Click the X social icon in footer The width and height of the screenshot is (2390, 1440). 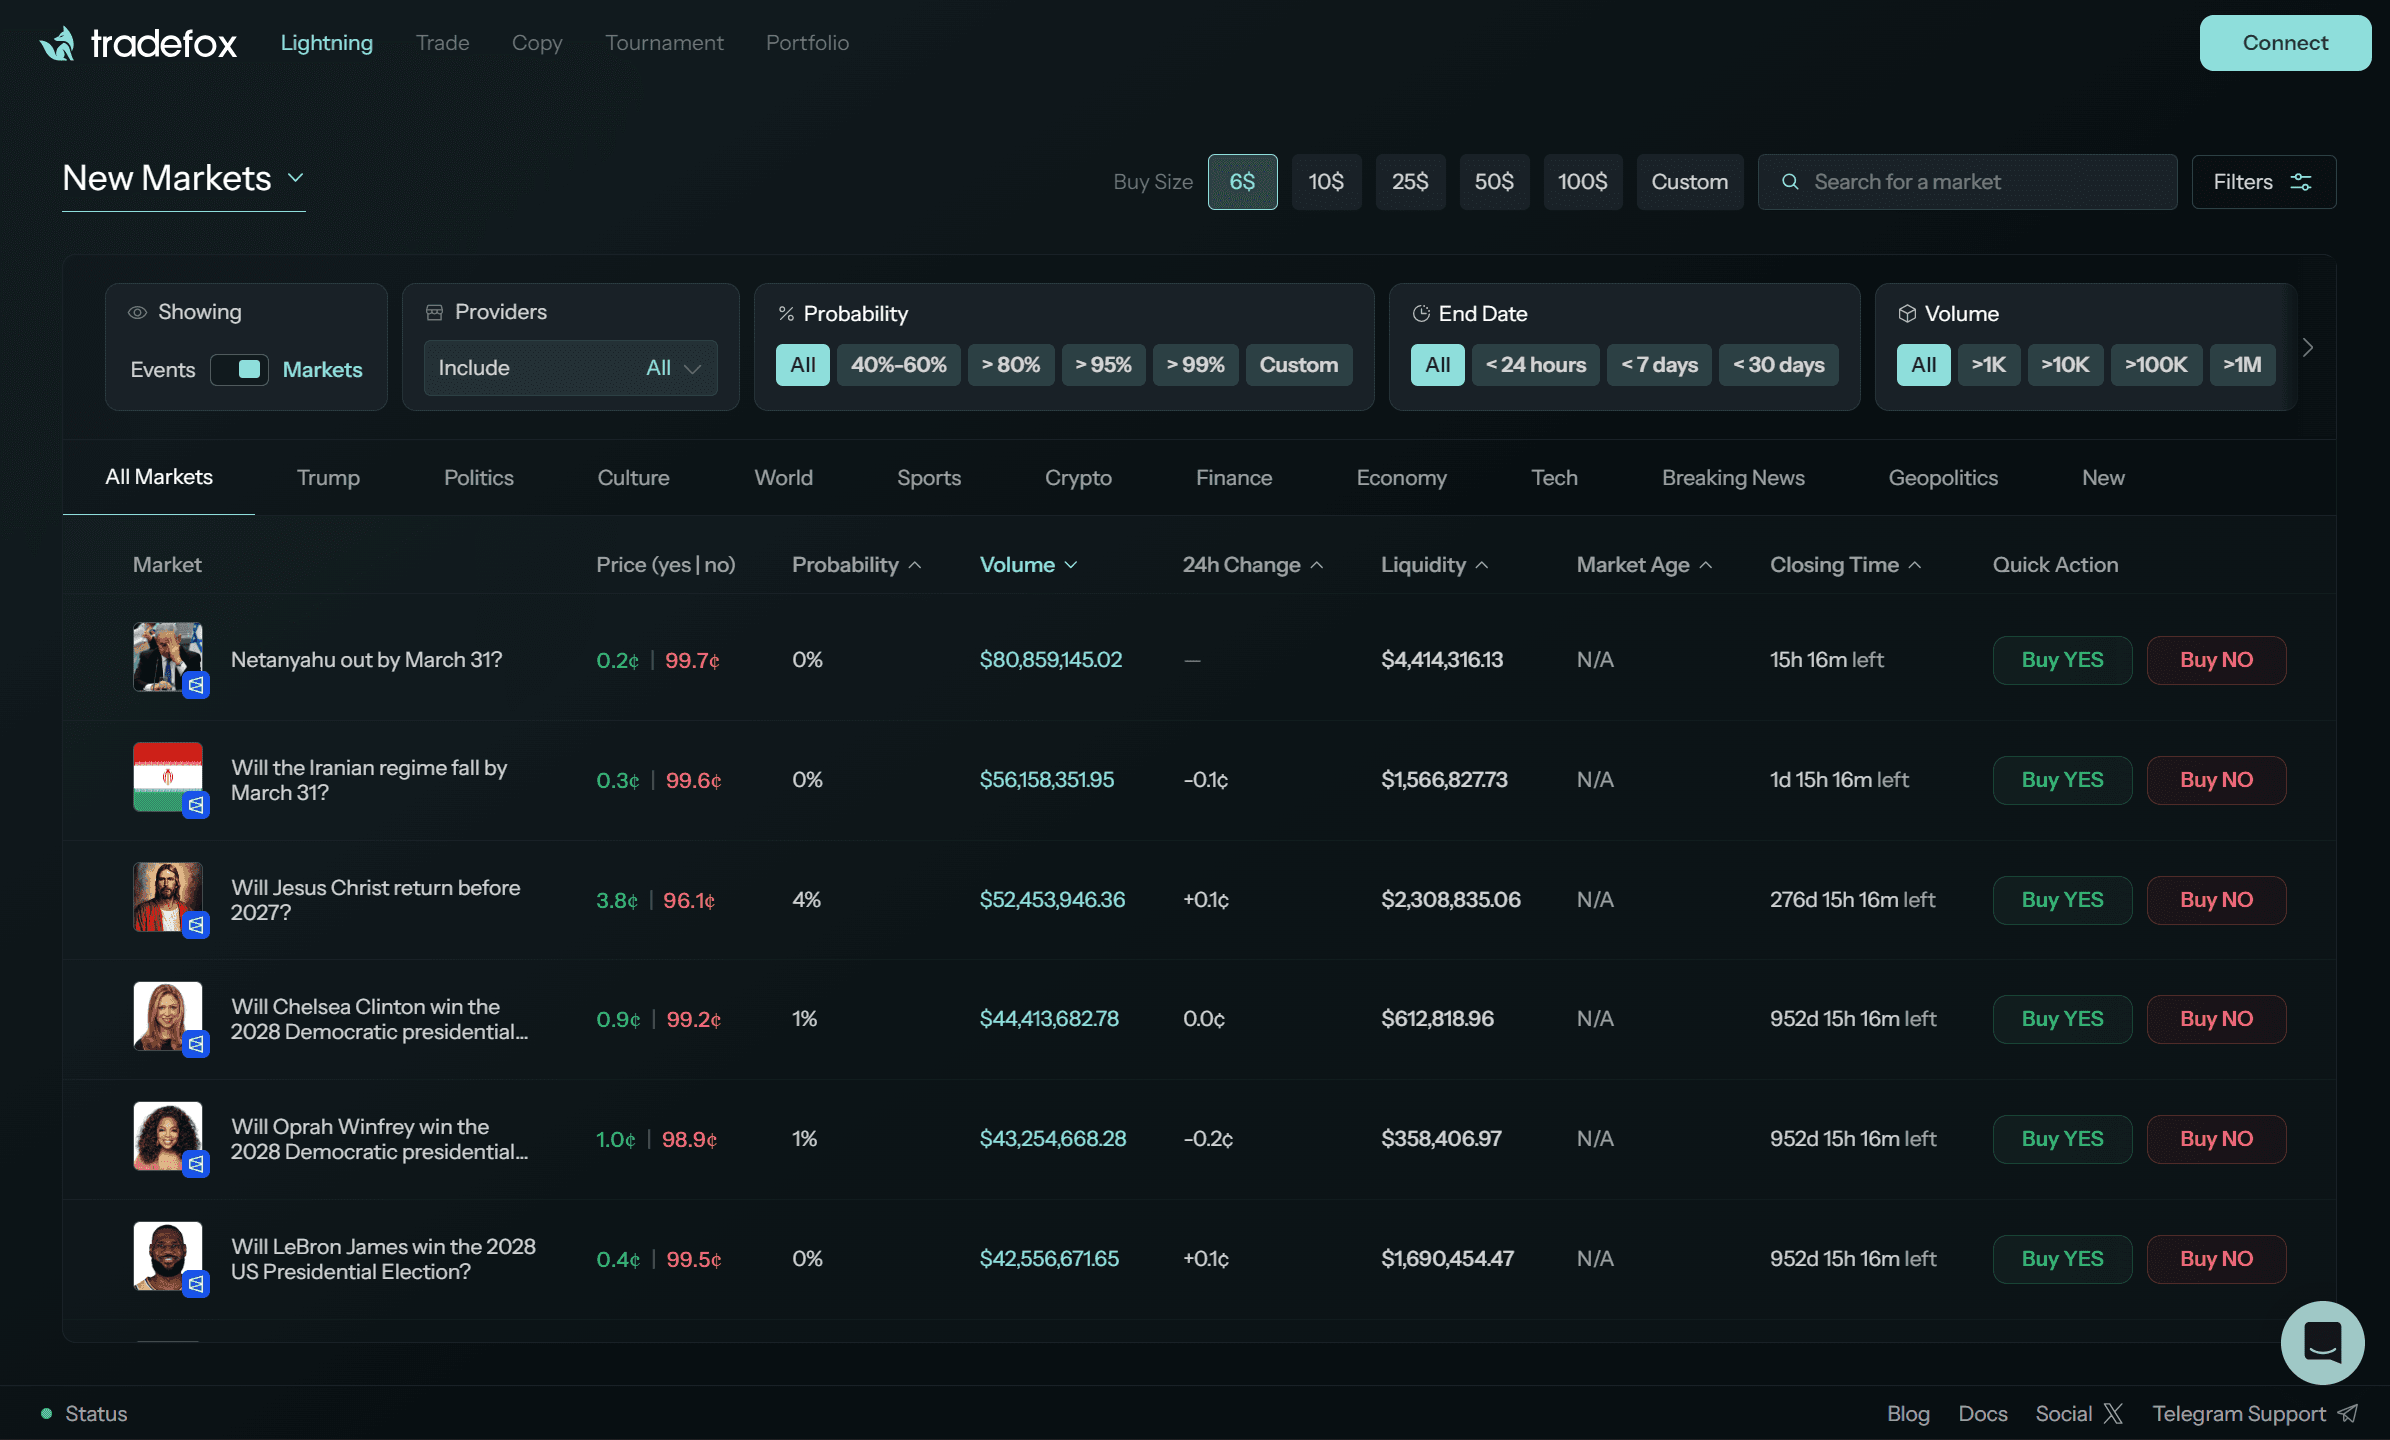click(x=2113, y=1413)
